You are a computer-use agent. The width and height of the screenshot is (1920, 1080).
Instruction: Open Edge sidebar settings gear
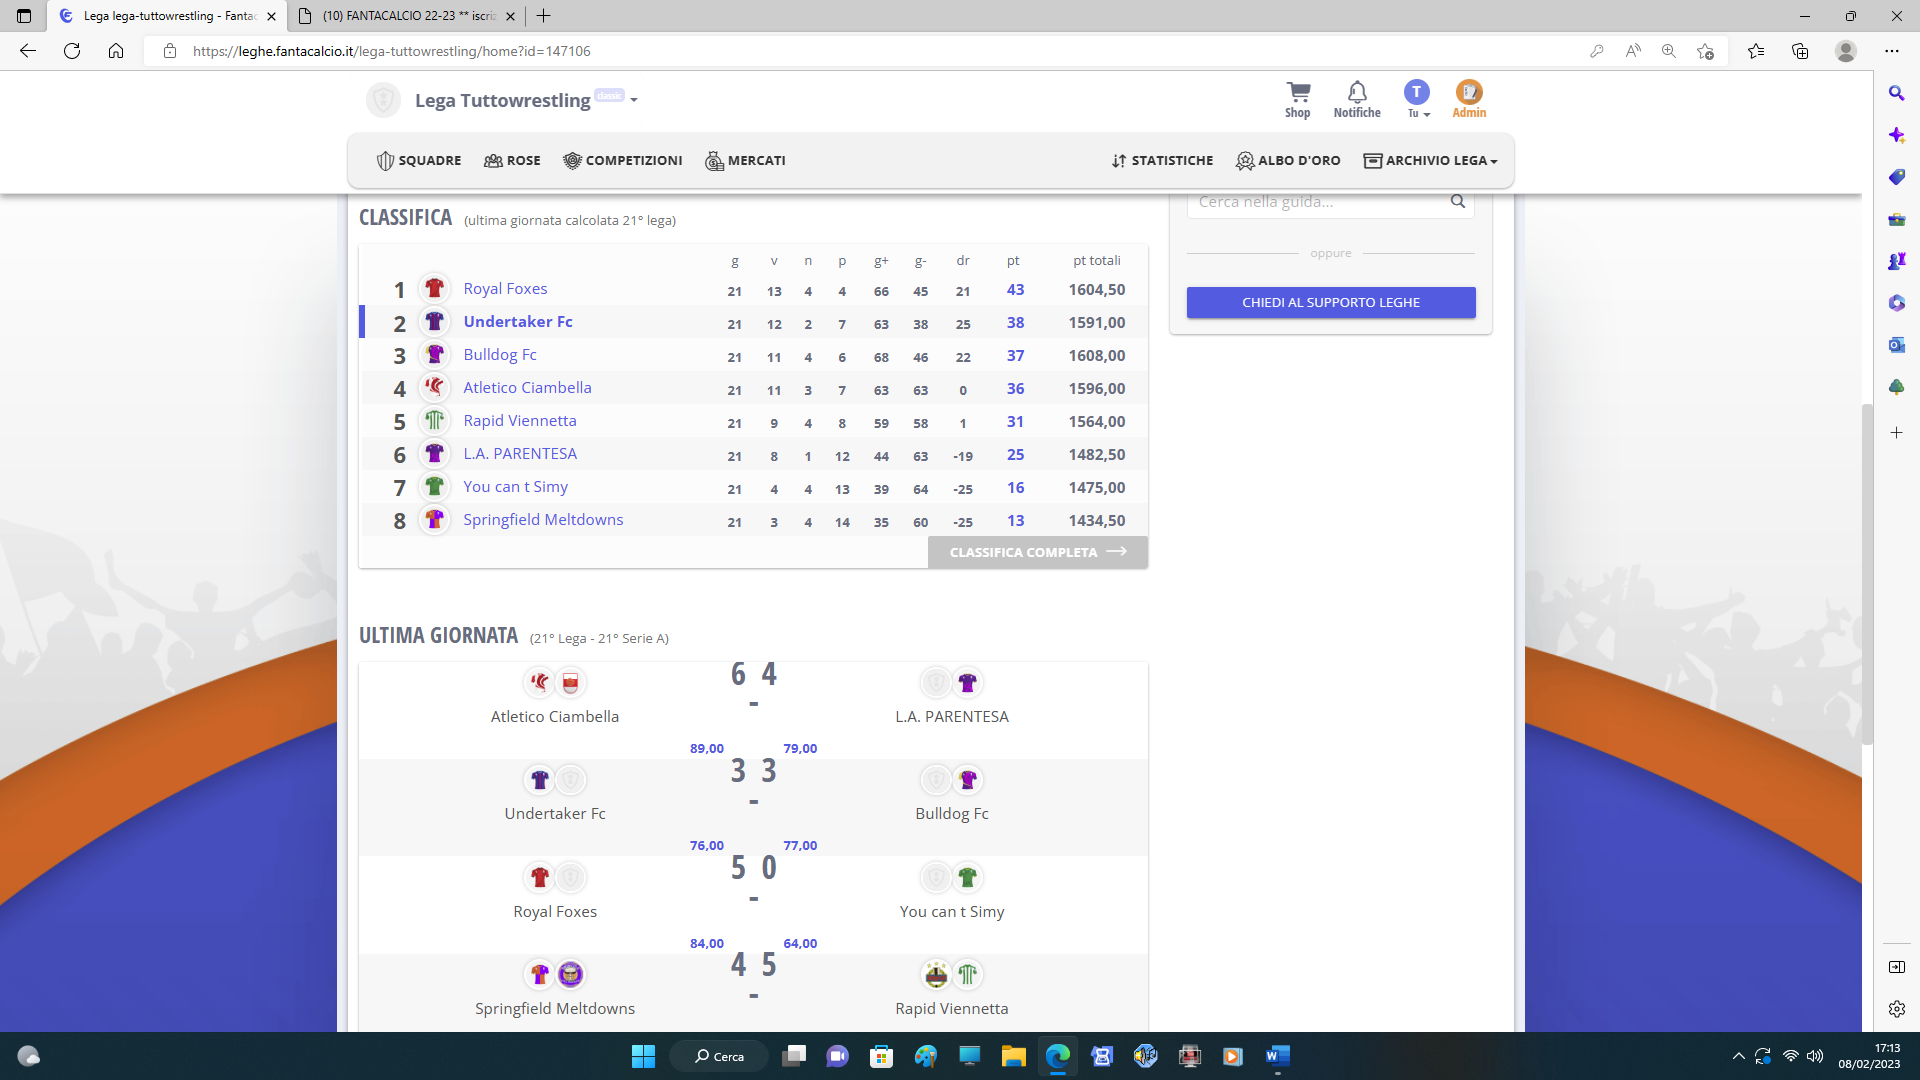[x=1897, y=1009]
